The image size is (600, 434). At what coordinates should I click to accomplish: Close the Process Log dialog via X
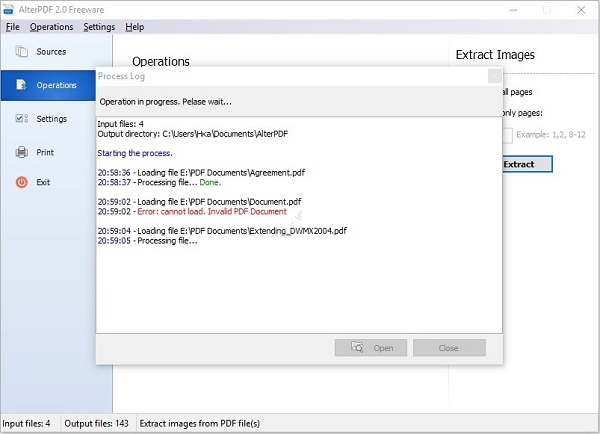pos(494,76)
